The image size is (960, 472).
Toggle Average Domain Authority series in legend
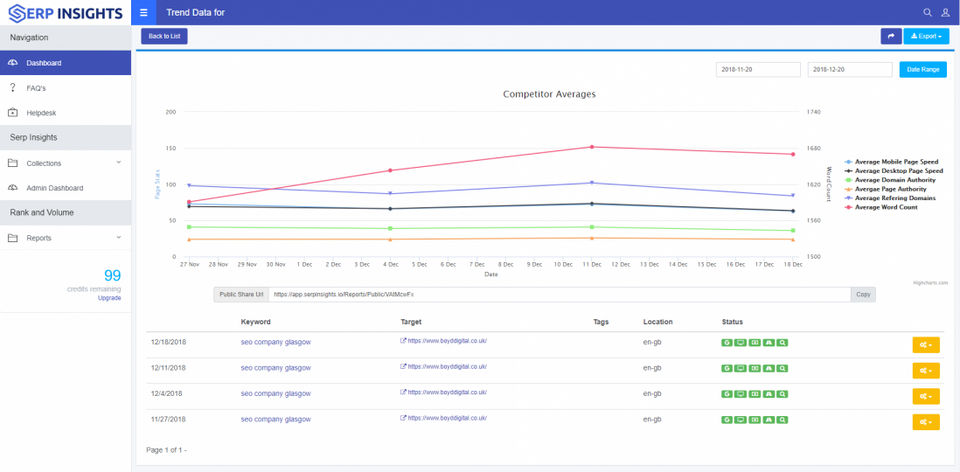tap(890, 180)
